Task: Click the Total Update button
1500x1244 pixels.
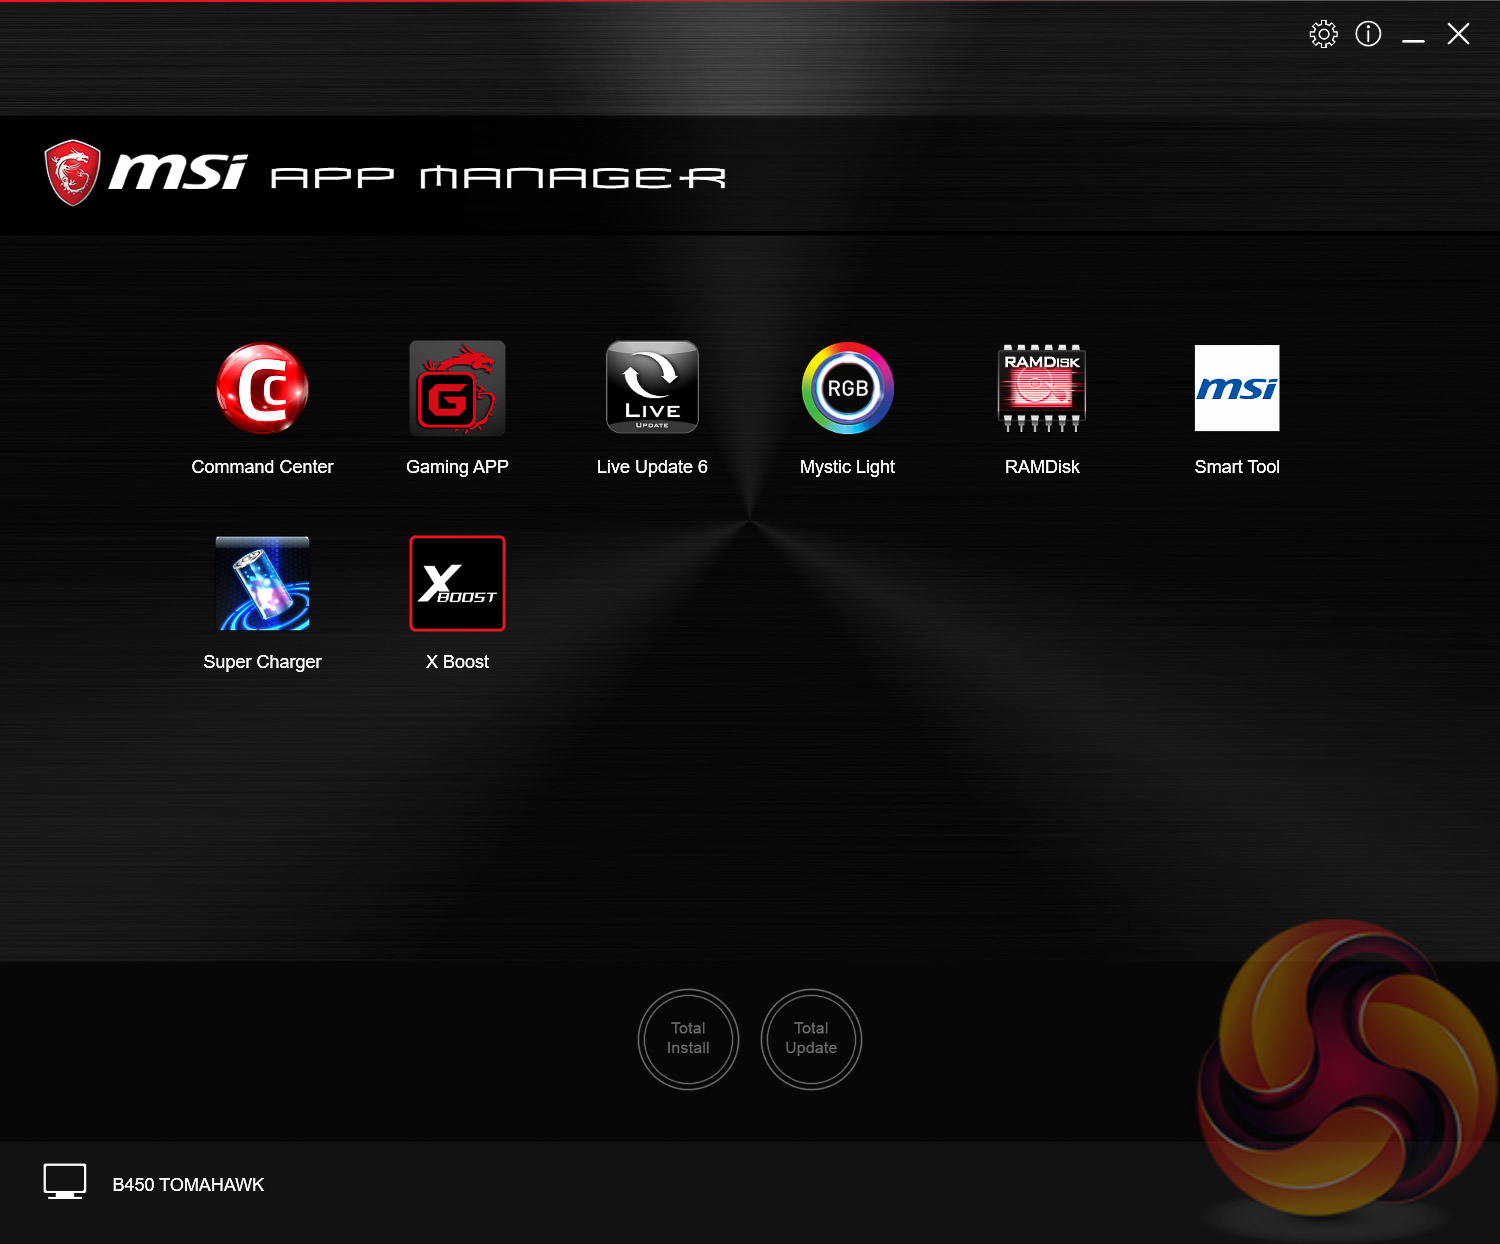Action: pos(811,1039)
